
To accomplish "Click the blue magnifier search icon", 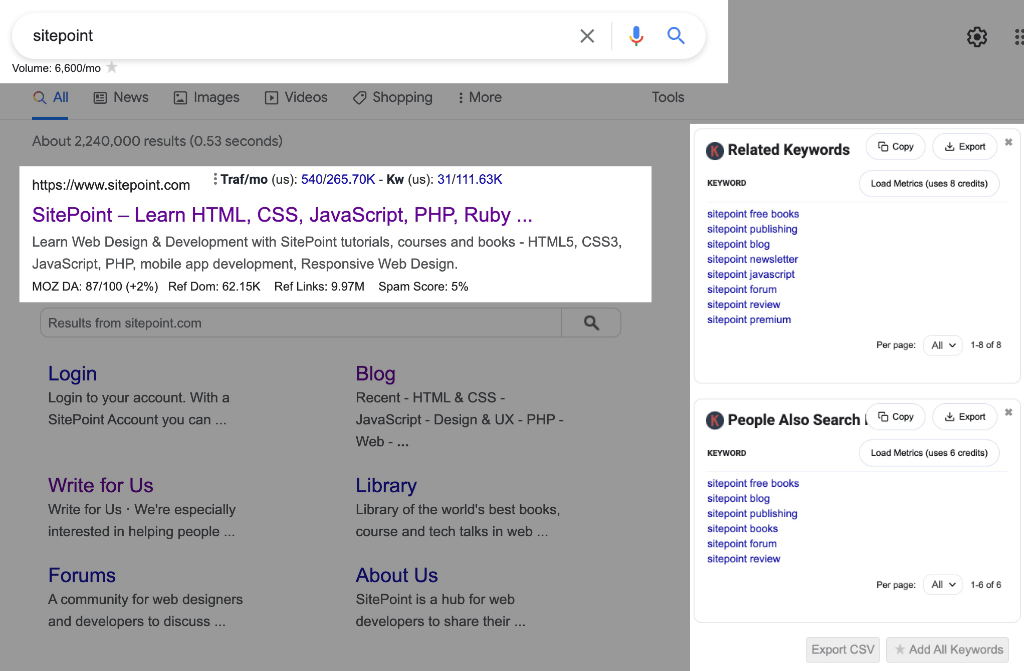I will pyautogui.click(x=676, y=36).
